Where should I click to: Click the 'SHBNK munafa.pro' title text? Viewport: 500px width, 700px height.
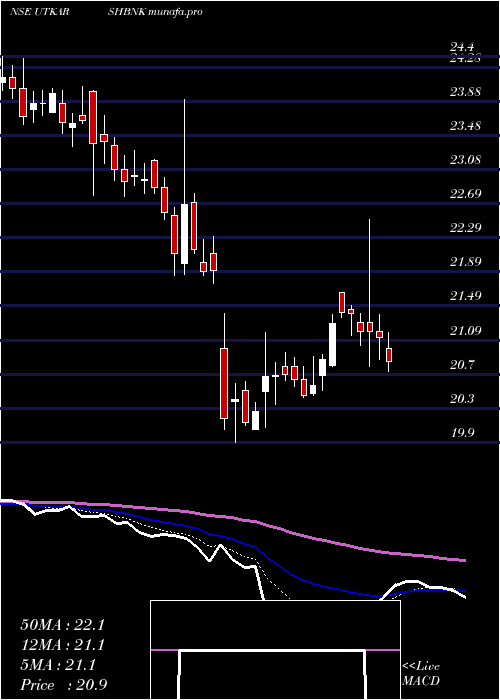coord(155,12)
